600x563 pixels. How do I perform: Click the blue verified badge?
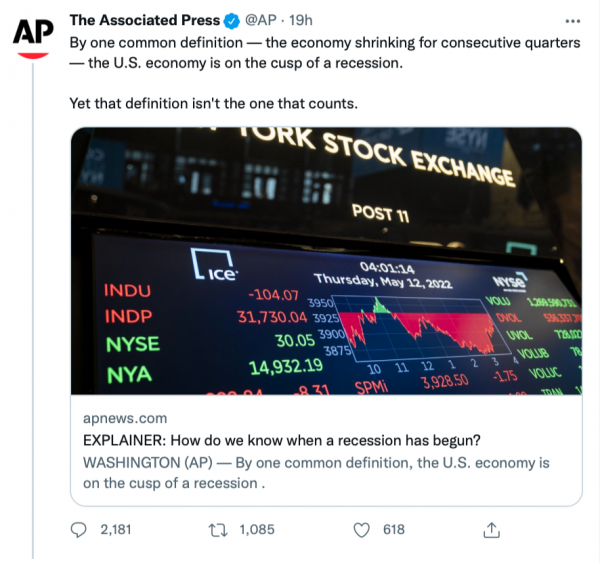point(232,20)
